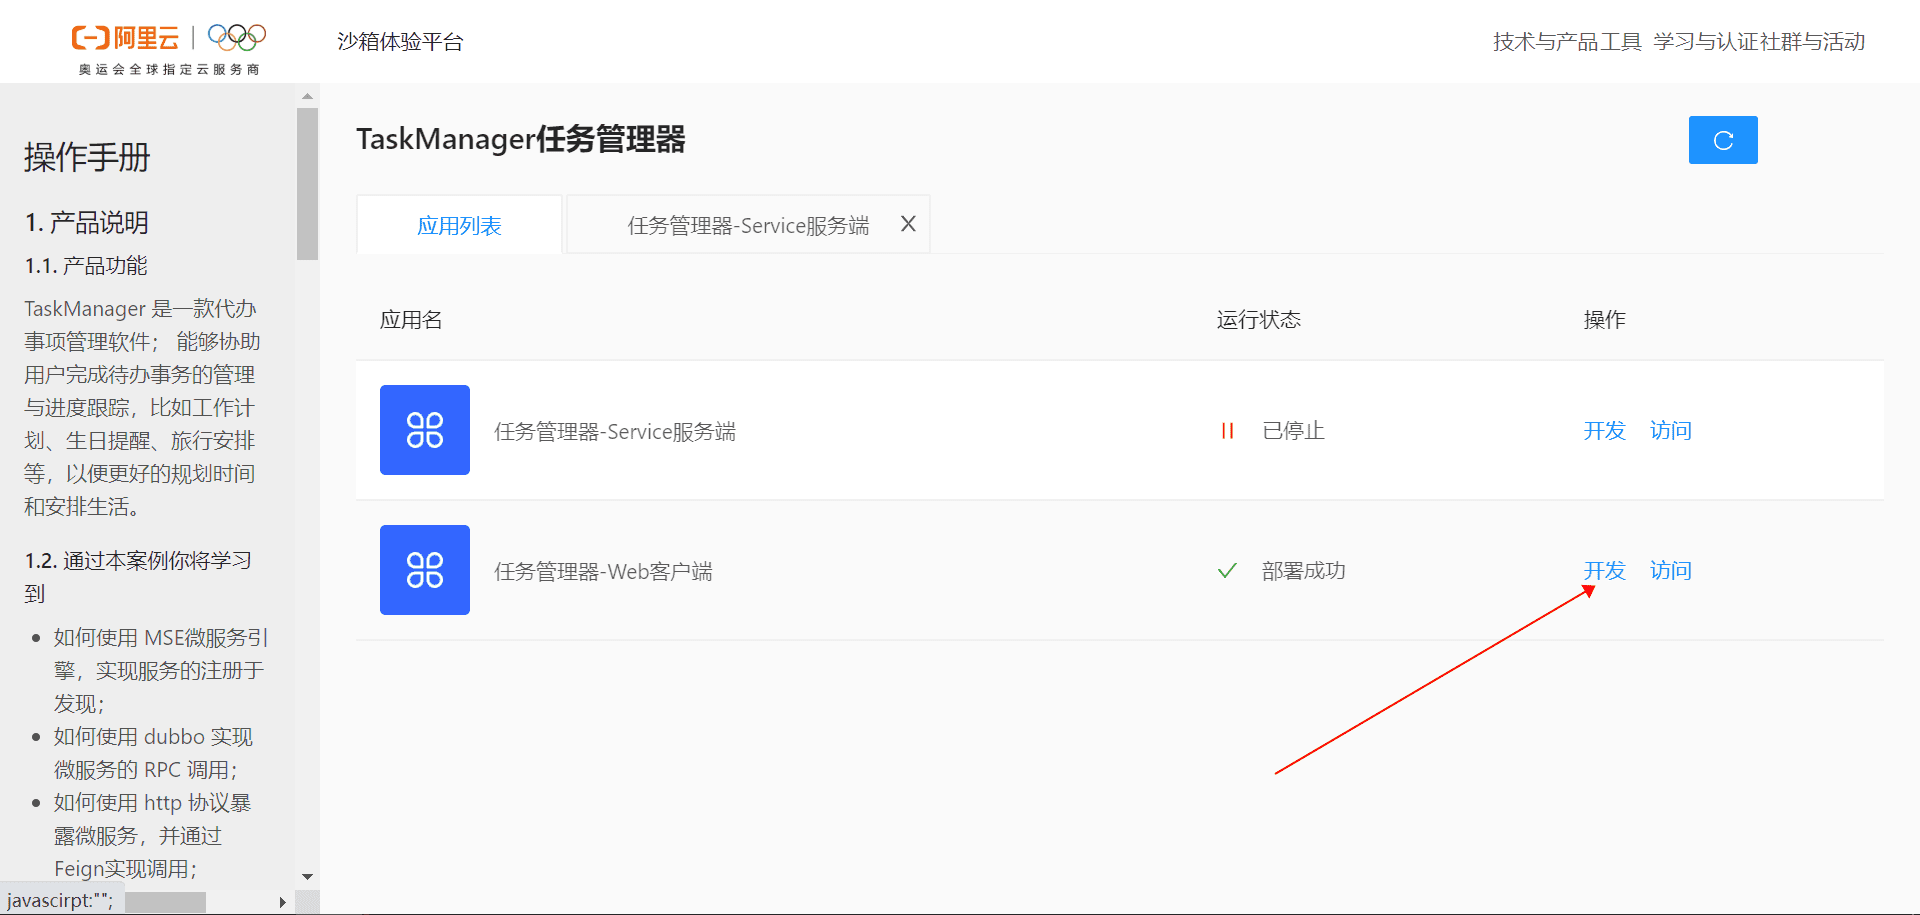Click bullet about MSE微服务引擎

click(x=161, y=670)
